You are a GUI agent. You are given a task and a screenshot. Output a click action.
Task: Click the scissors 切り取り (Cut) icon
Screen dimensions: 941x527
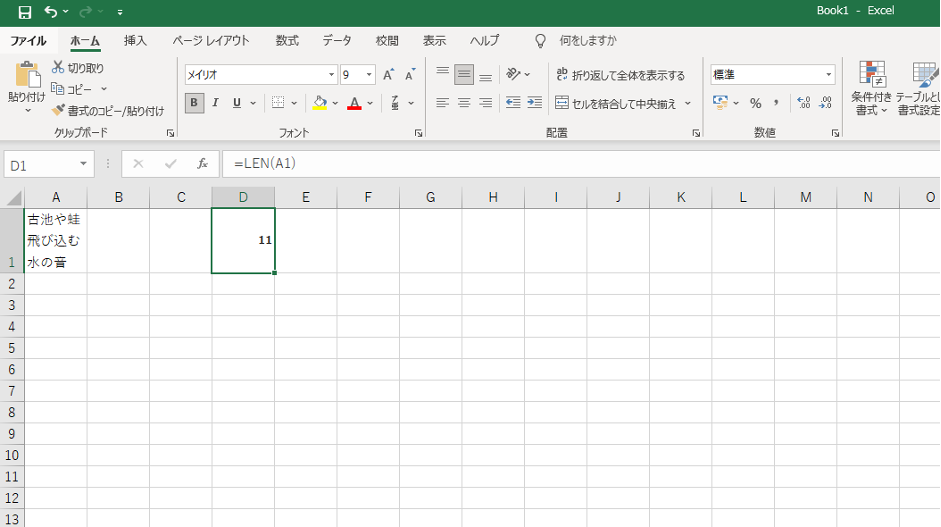[58, 68]
